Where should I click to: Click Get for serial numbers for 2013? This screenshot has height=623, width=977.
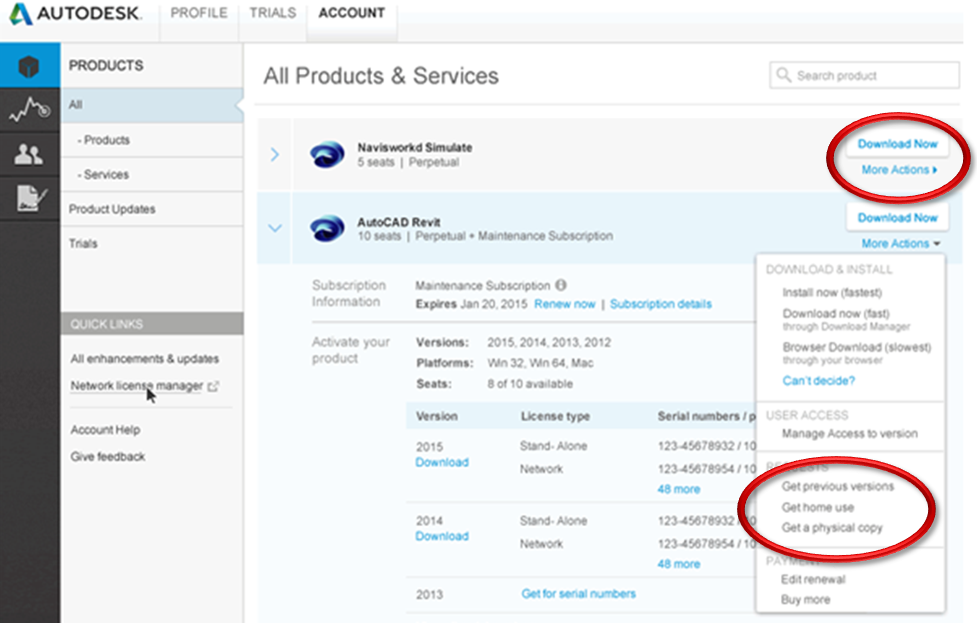tap(578, 594)
